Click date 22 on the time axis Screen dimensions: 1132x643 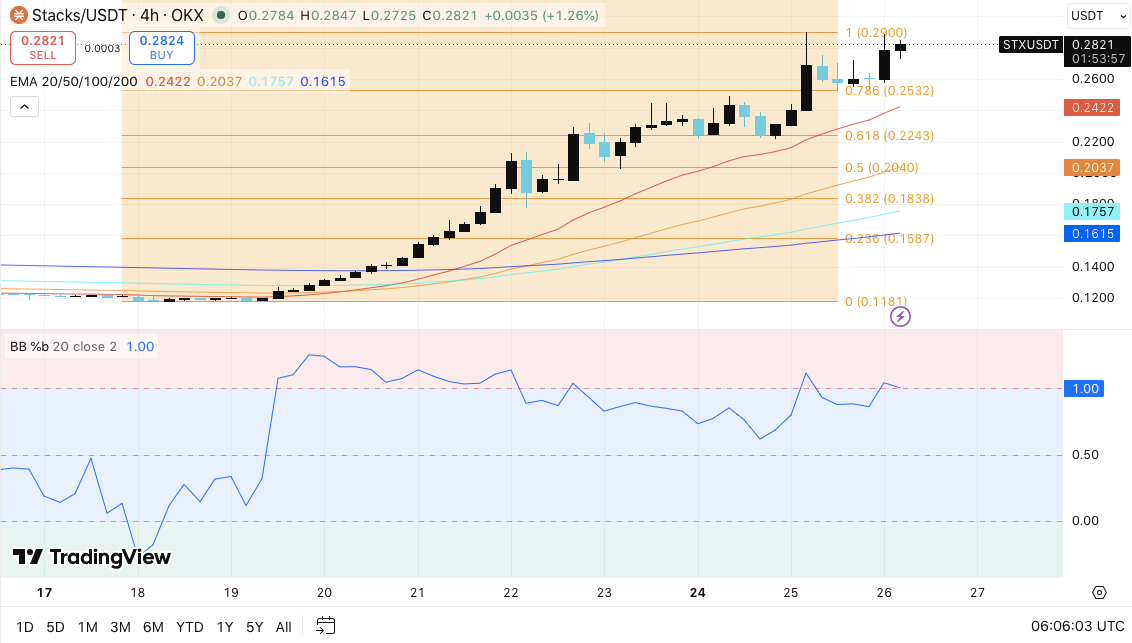(x=510, y=592)
